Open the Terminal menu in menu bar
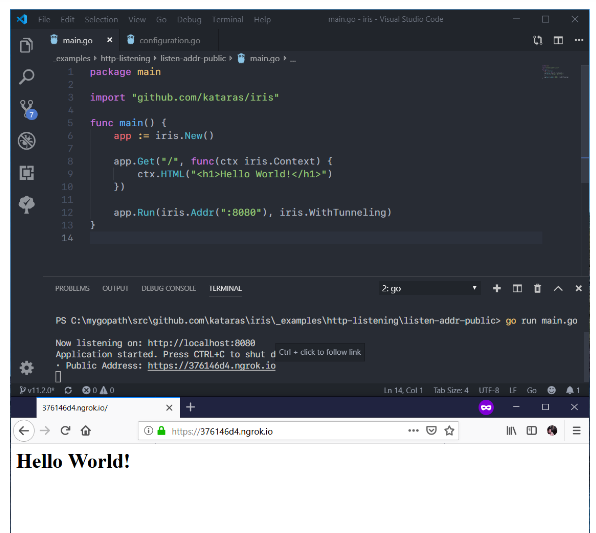 pyautogui.click(x=227, y=19)
